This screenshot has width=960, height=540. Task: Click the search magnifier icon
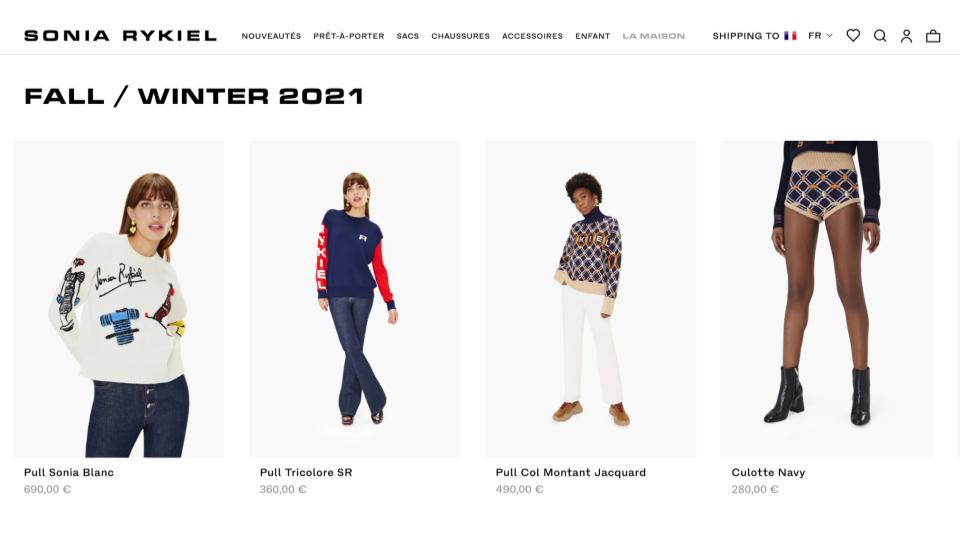tap(880, 36)
